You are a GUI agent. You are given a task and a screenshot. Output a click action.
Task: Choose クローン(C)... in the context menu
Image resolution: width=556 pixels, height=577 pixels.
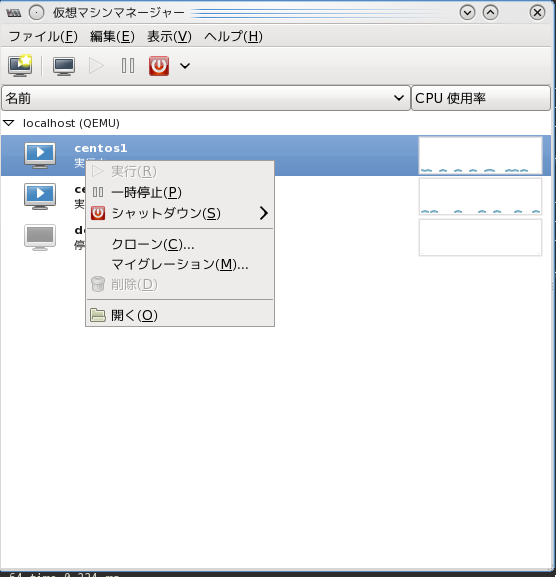180,244
